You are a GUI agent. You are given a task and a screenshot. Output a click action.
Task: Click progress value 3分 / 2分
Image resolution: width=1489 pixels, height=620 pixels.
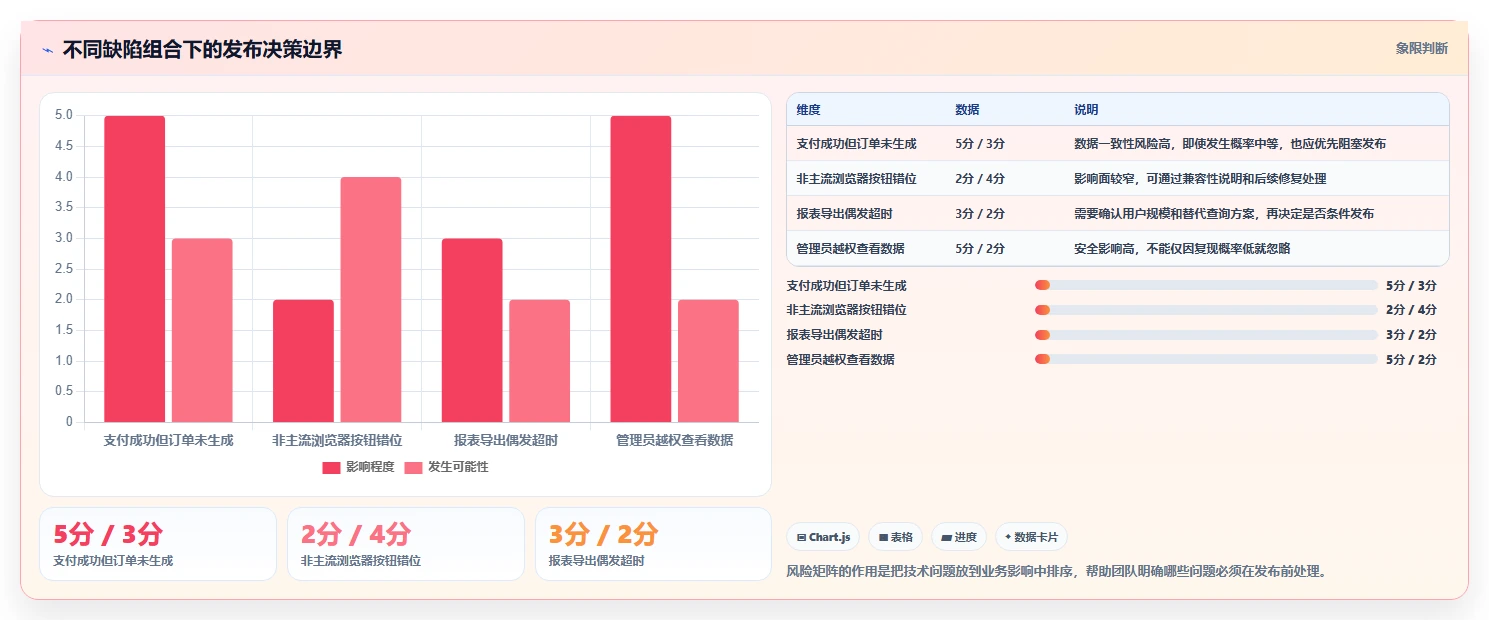click(1411, 335)
